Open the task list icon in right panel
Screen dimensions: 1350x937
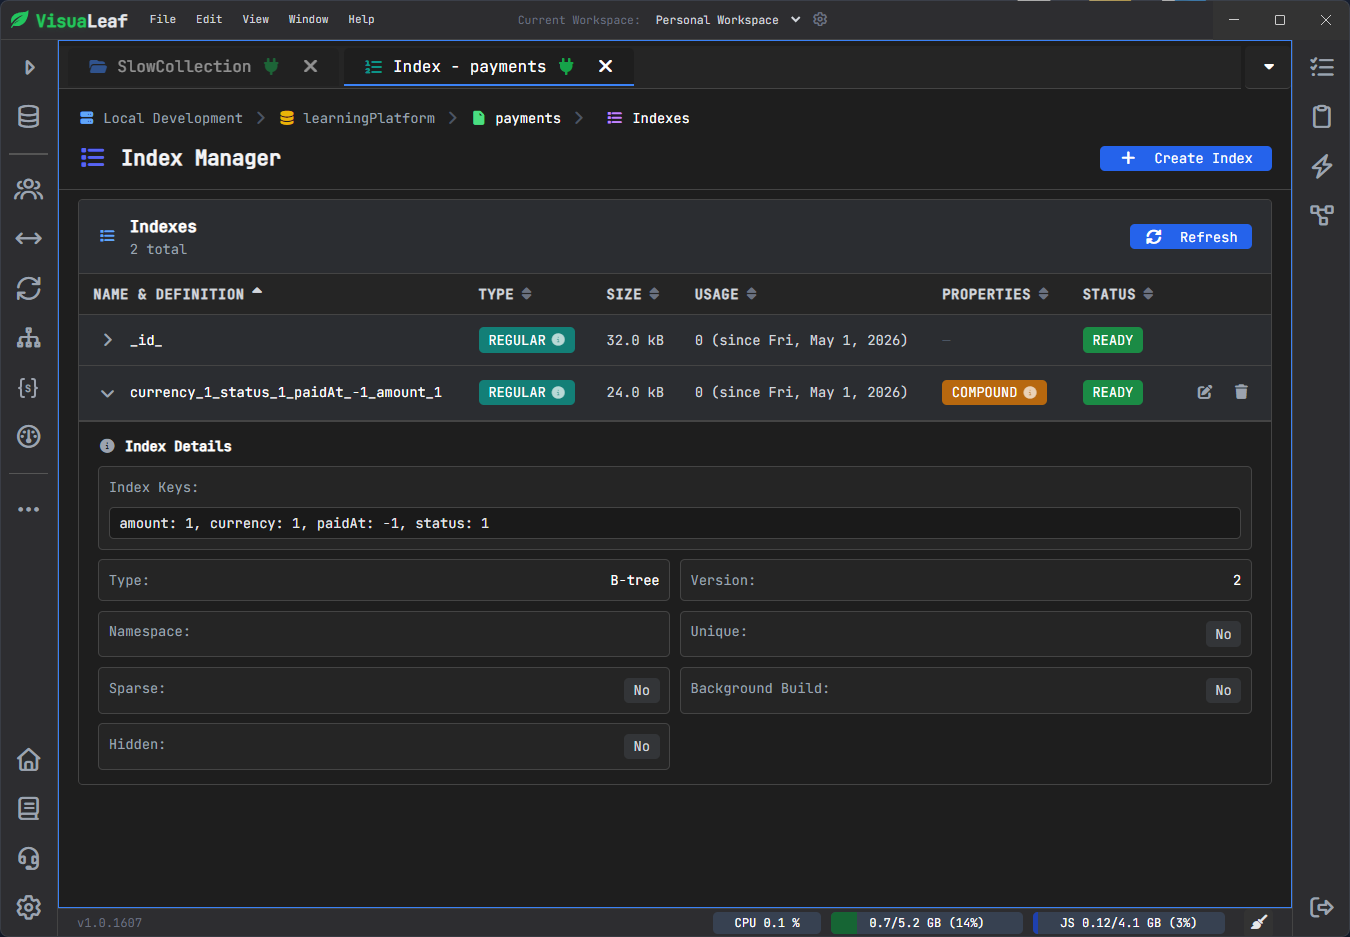(x=1322, y=67)
